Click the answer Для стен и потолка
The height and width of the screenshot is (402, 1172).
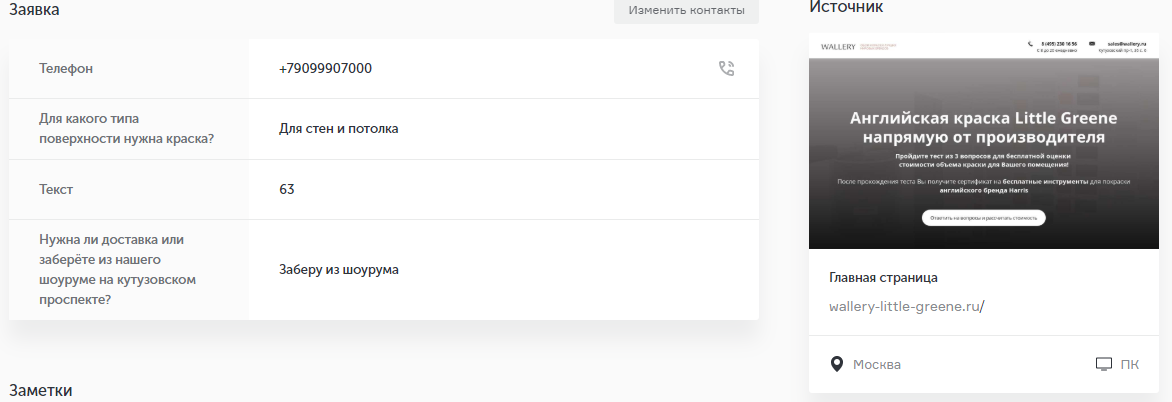coord(339,129)
